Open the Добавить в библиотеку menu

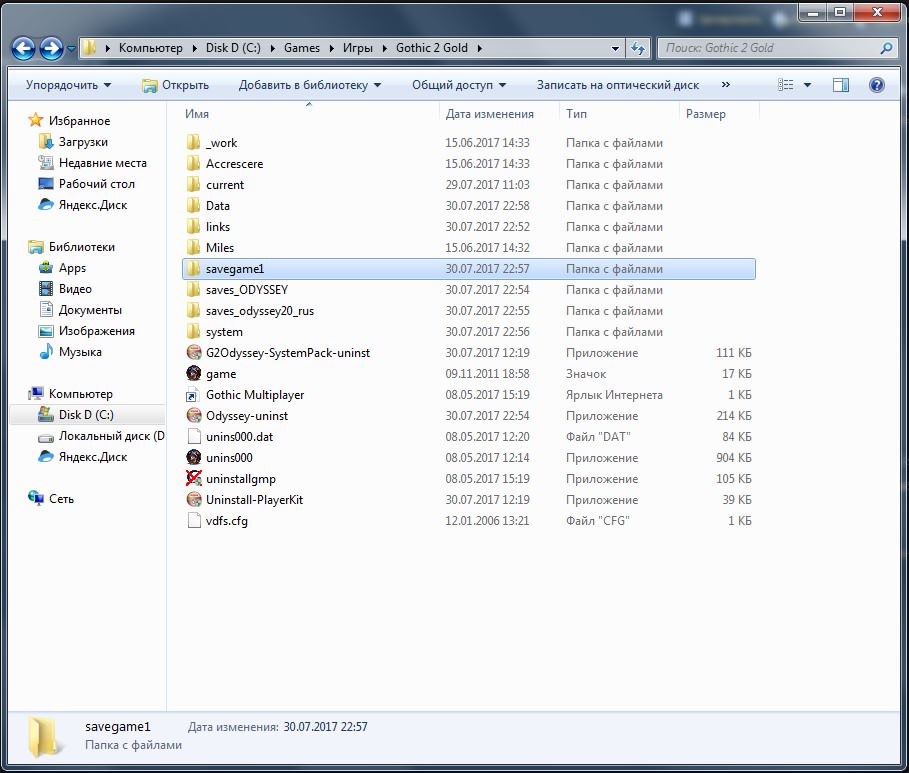(x=310, y=85)
